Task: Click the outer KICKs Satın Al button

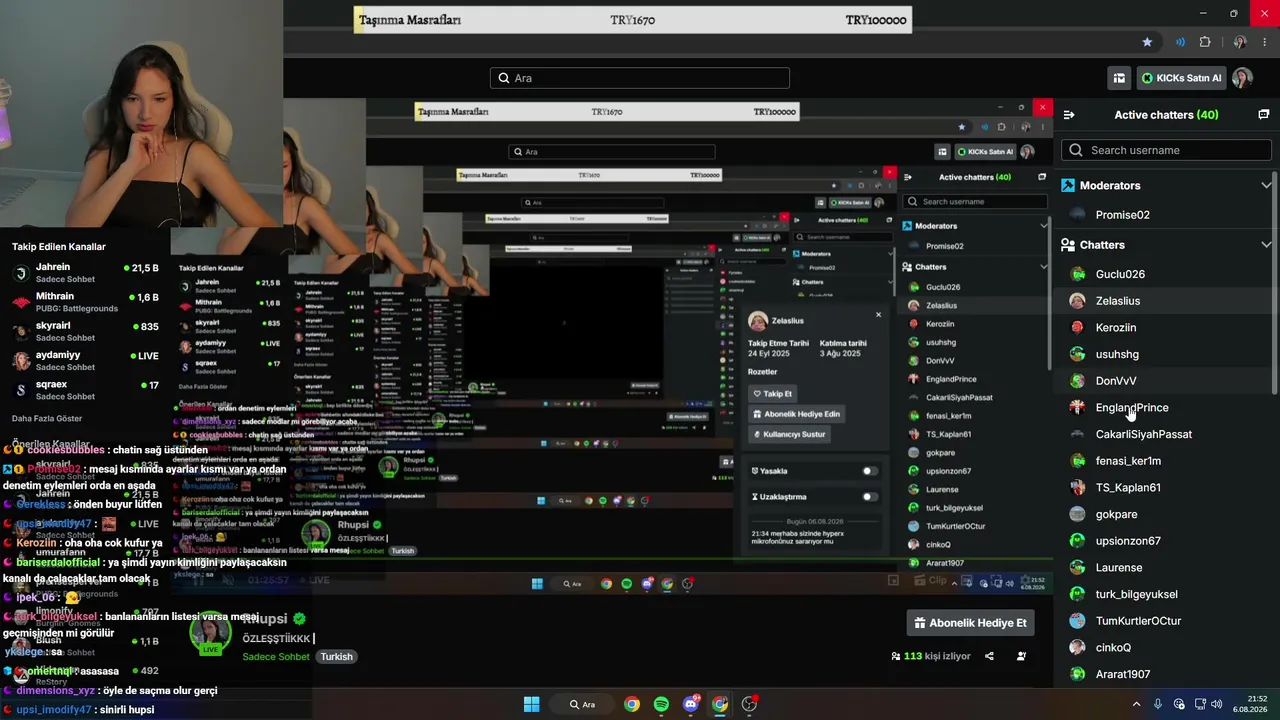Action: pyautogui.click(x=1181, y=78)
